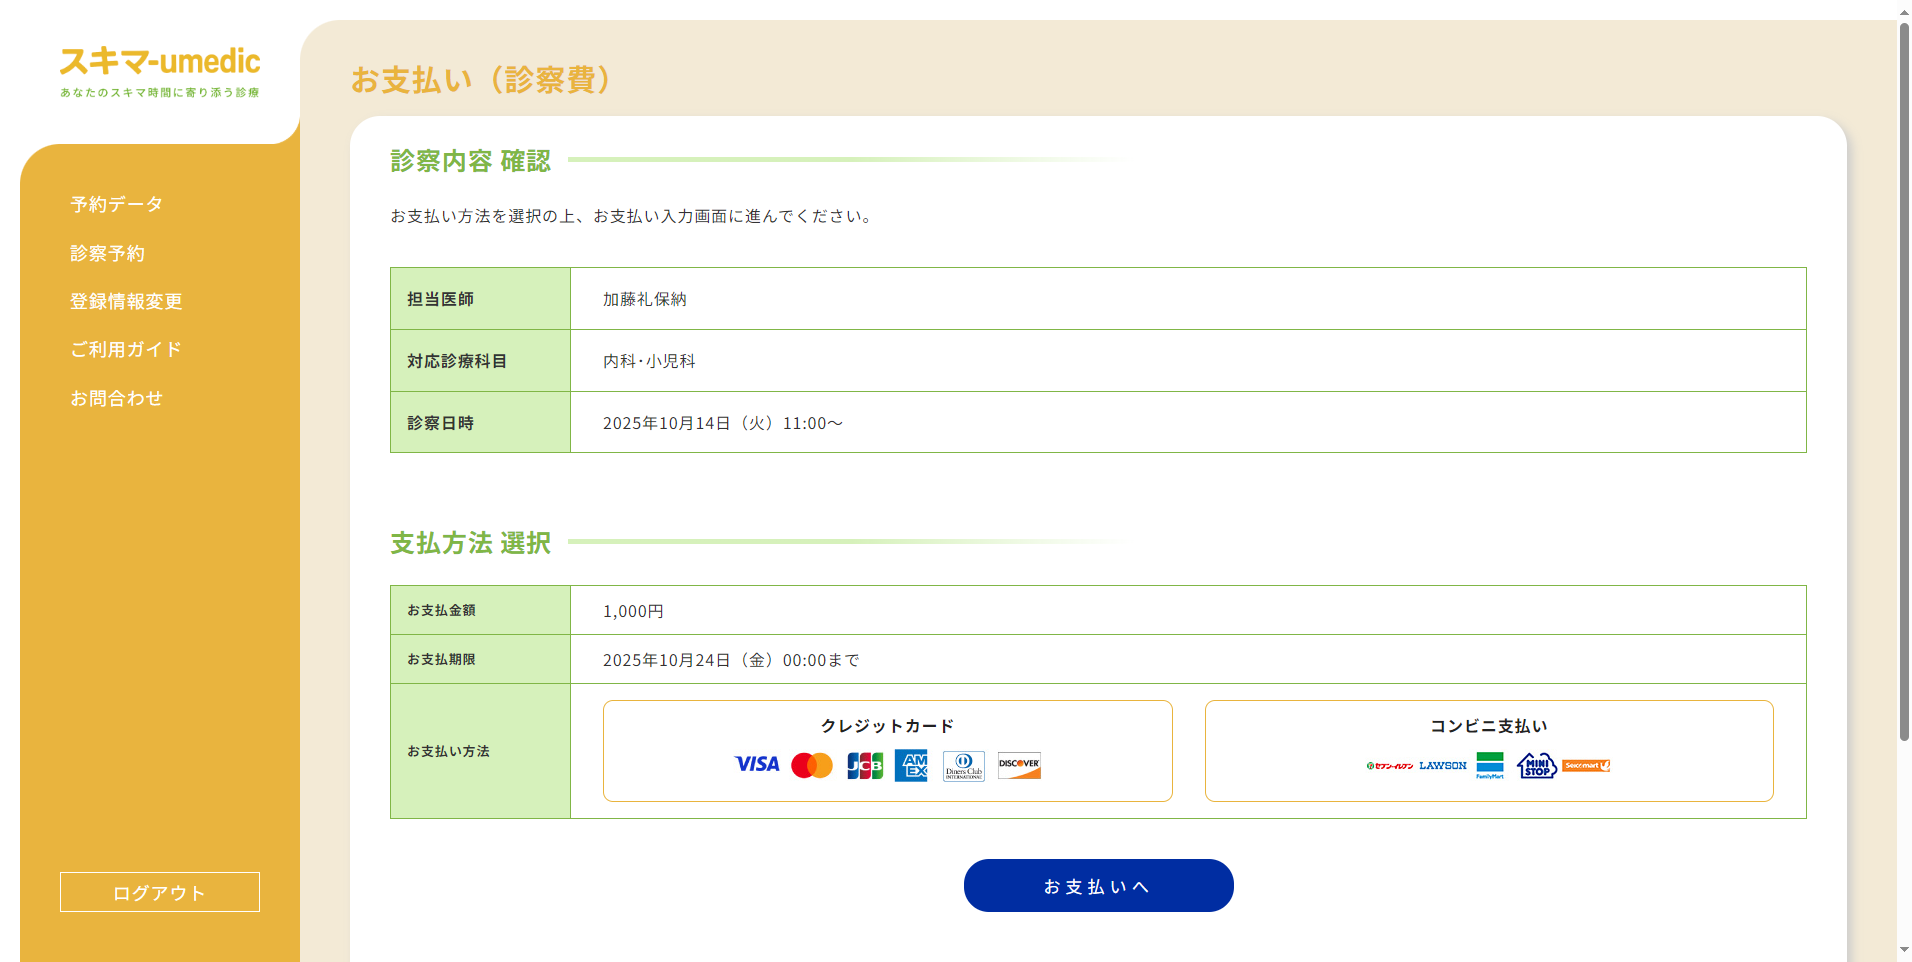Click the JCB card brand icon
The image size is (1912, 962).
tap(864, 765)
